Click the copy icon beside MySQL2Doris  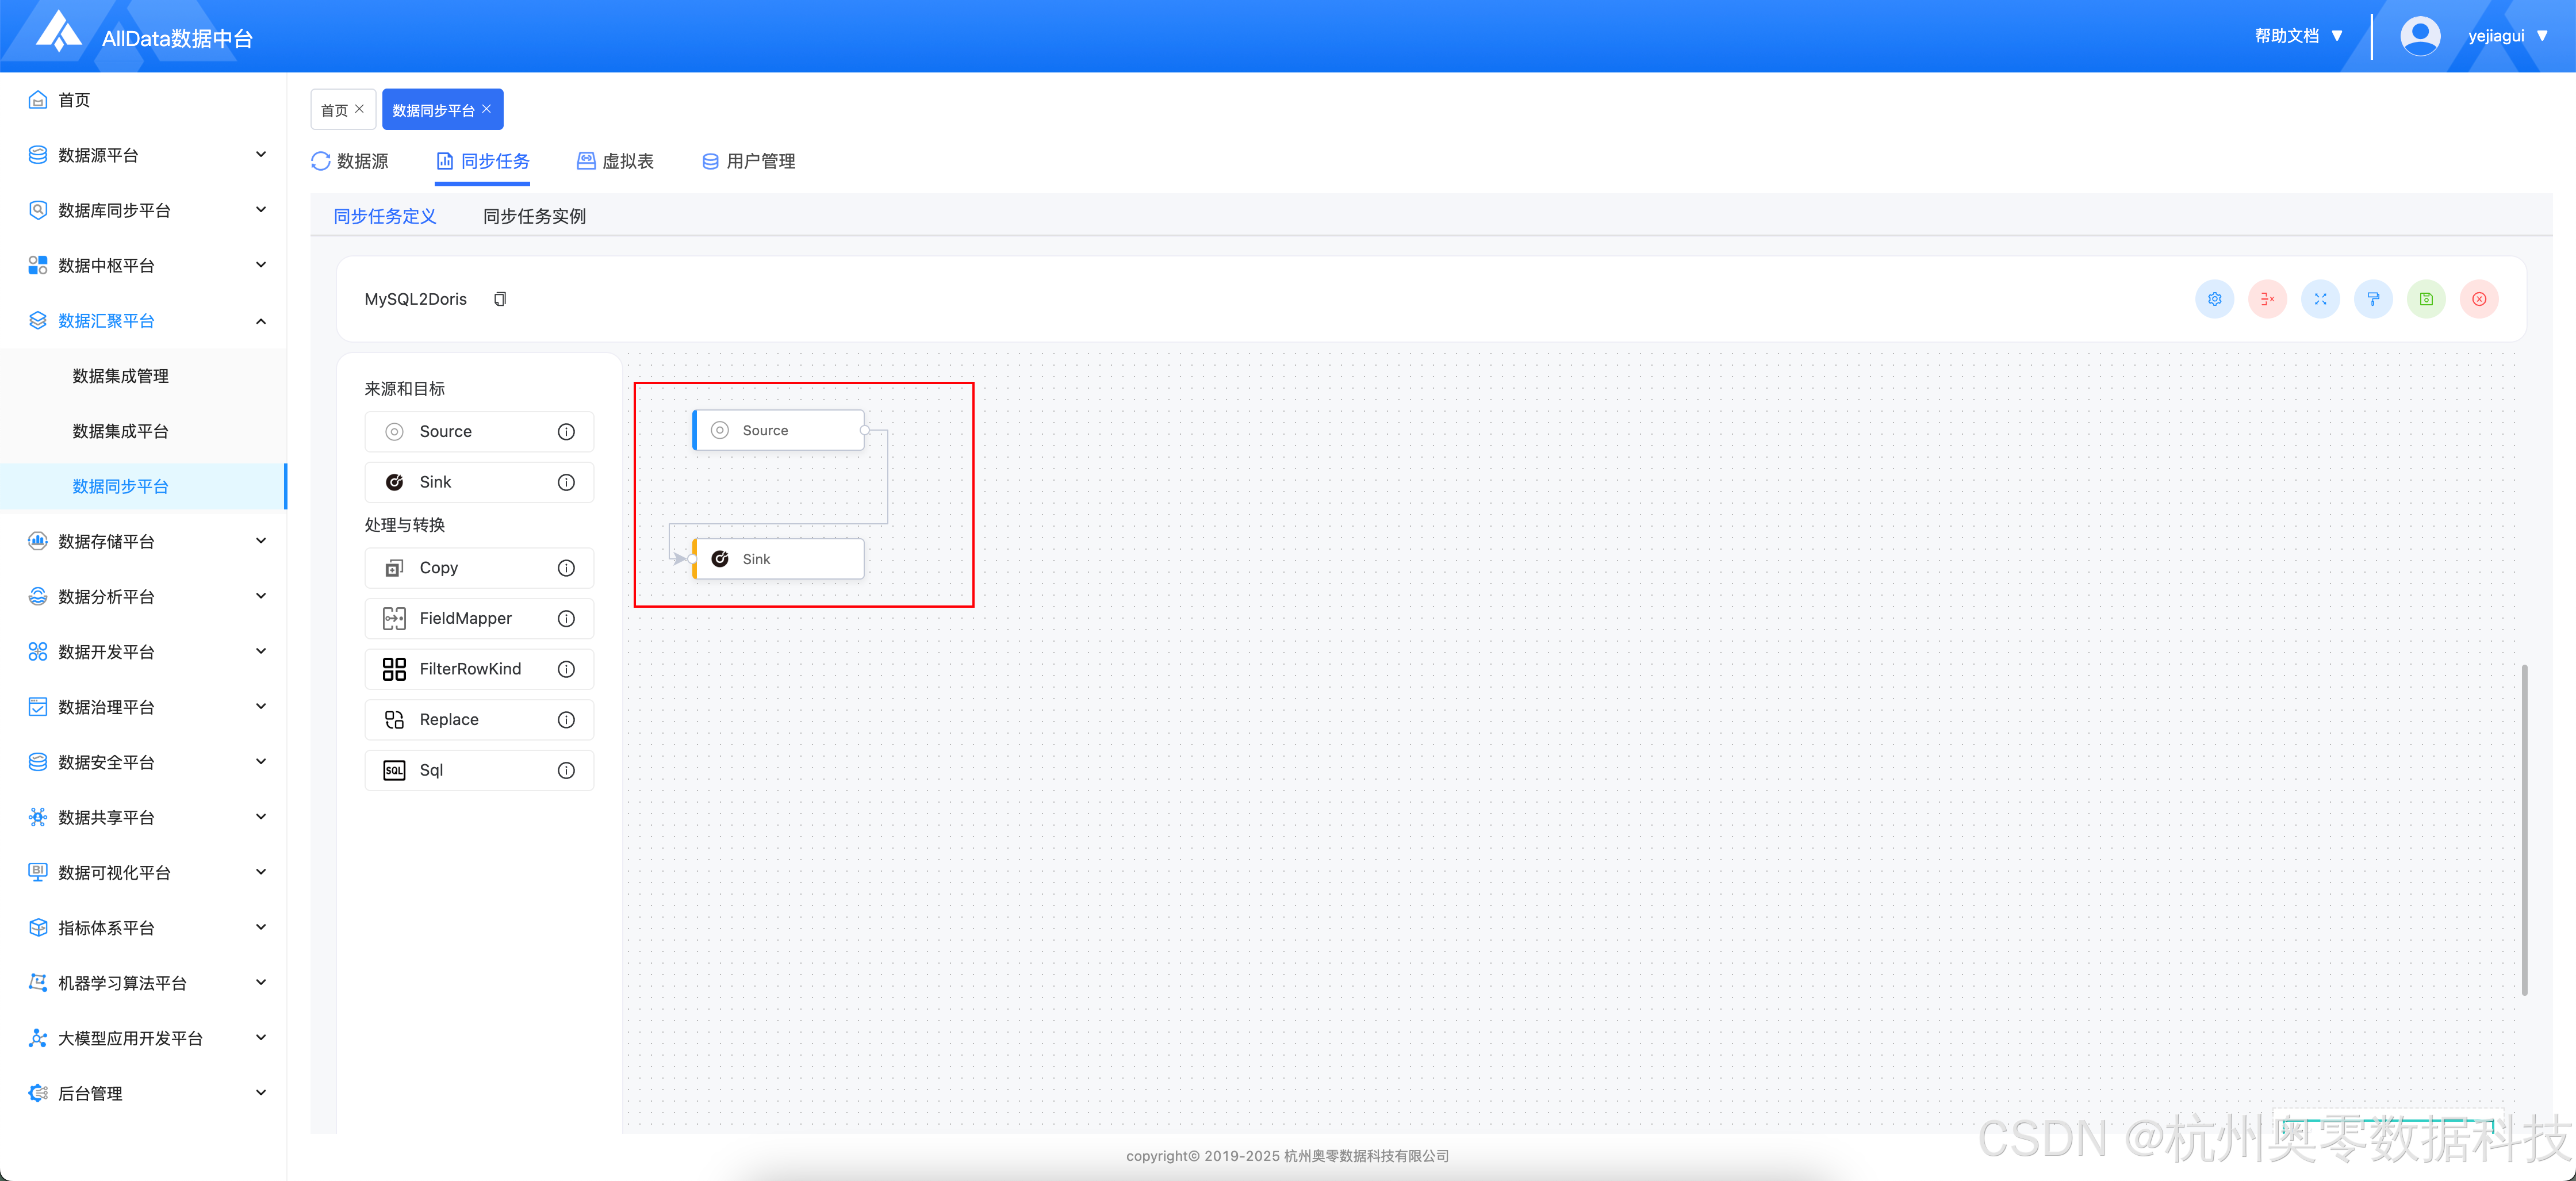click(x=500, y=299)
